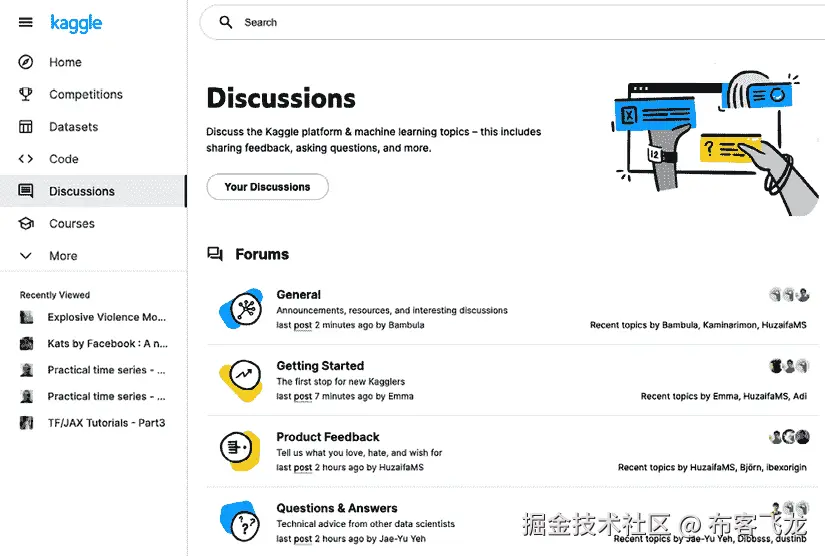Open the Questions & Answers forum
This screenshot has height=556, width=825.
tap(337, 508)
